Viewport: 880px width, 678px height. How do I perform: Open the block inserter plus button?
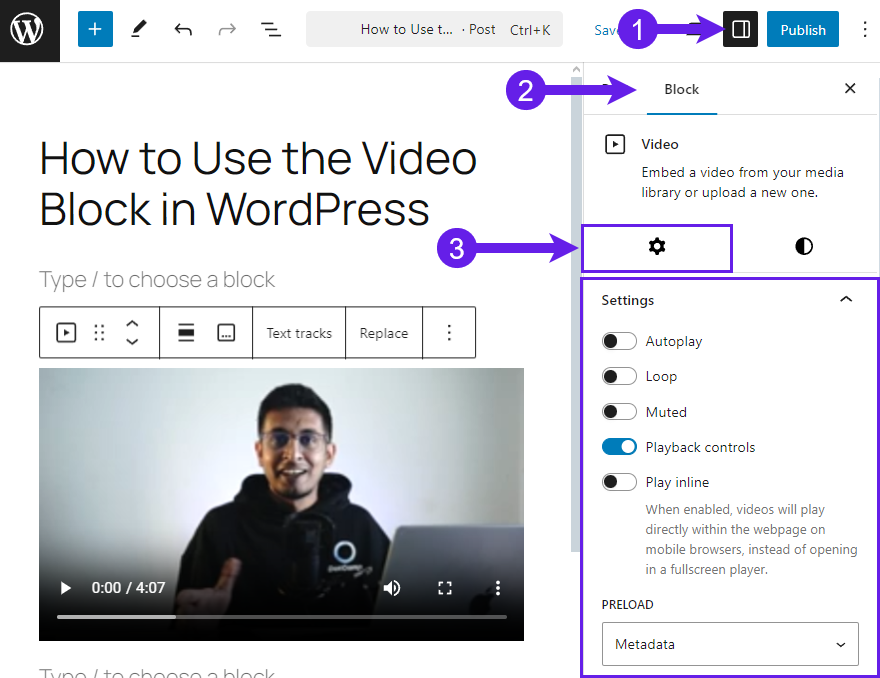pos(95,29)
